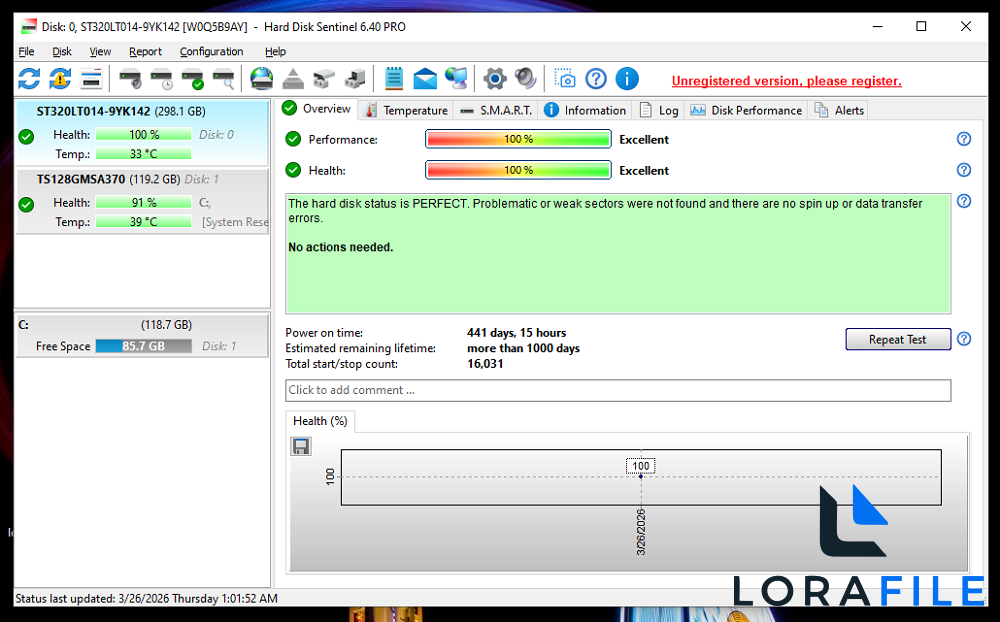Click the refresh disk information icon
Image resolution: width=1000 pixels, height=622 pixels.
(29, 78)
